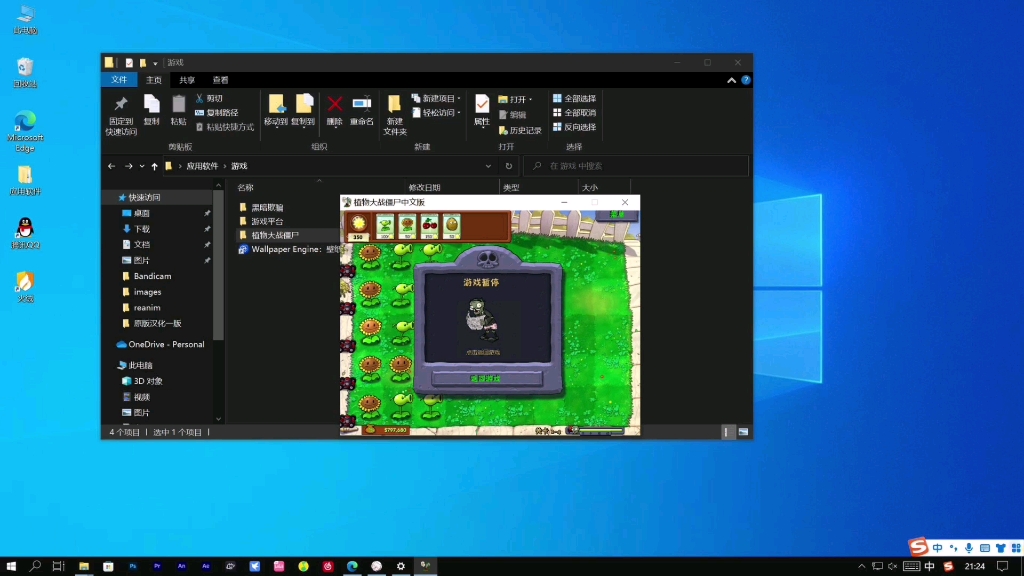Click the Pin to Quick access (固定到快速访问) icon

121,116
